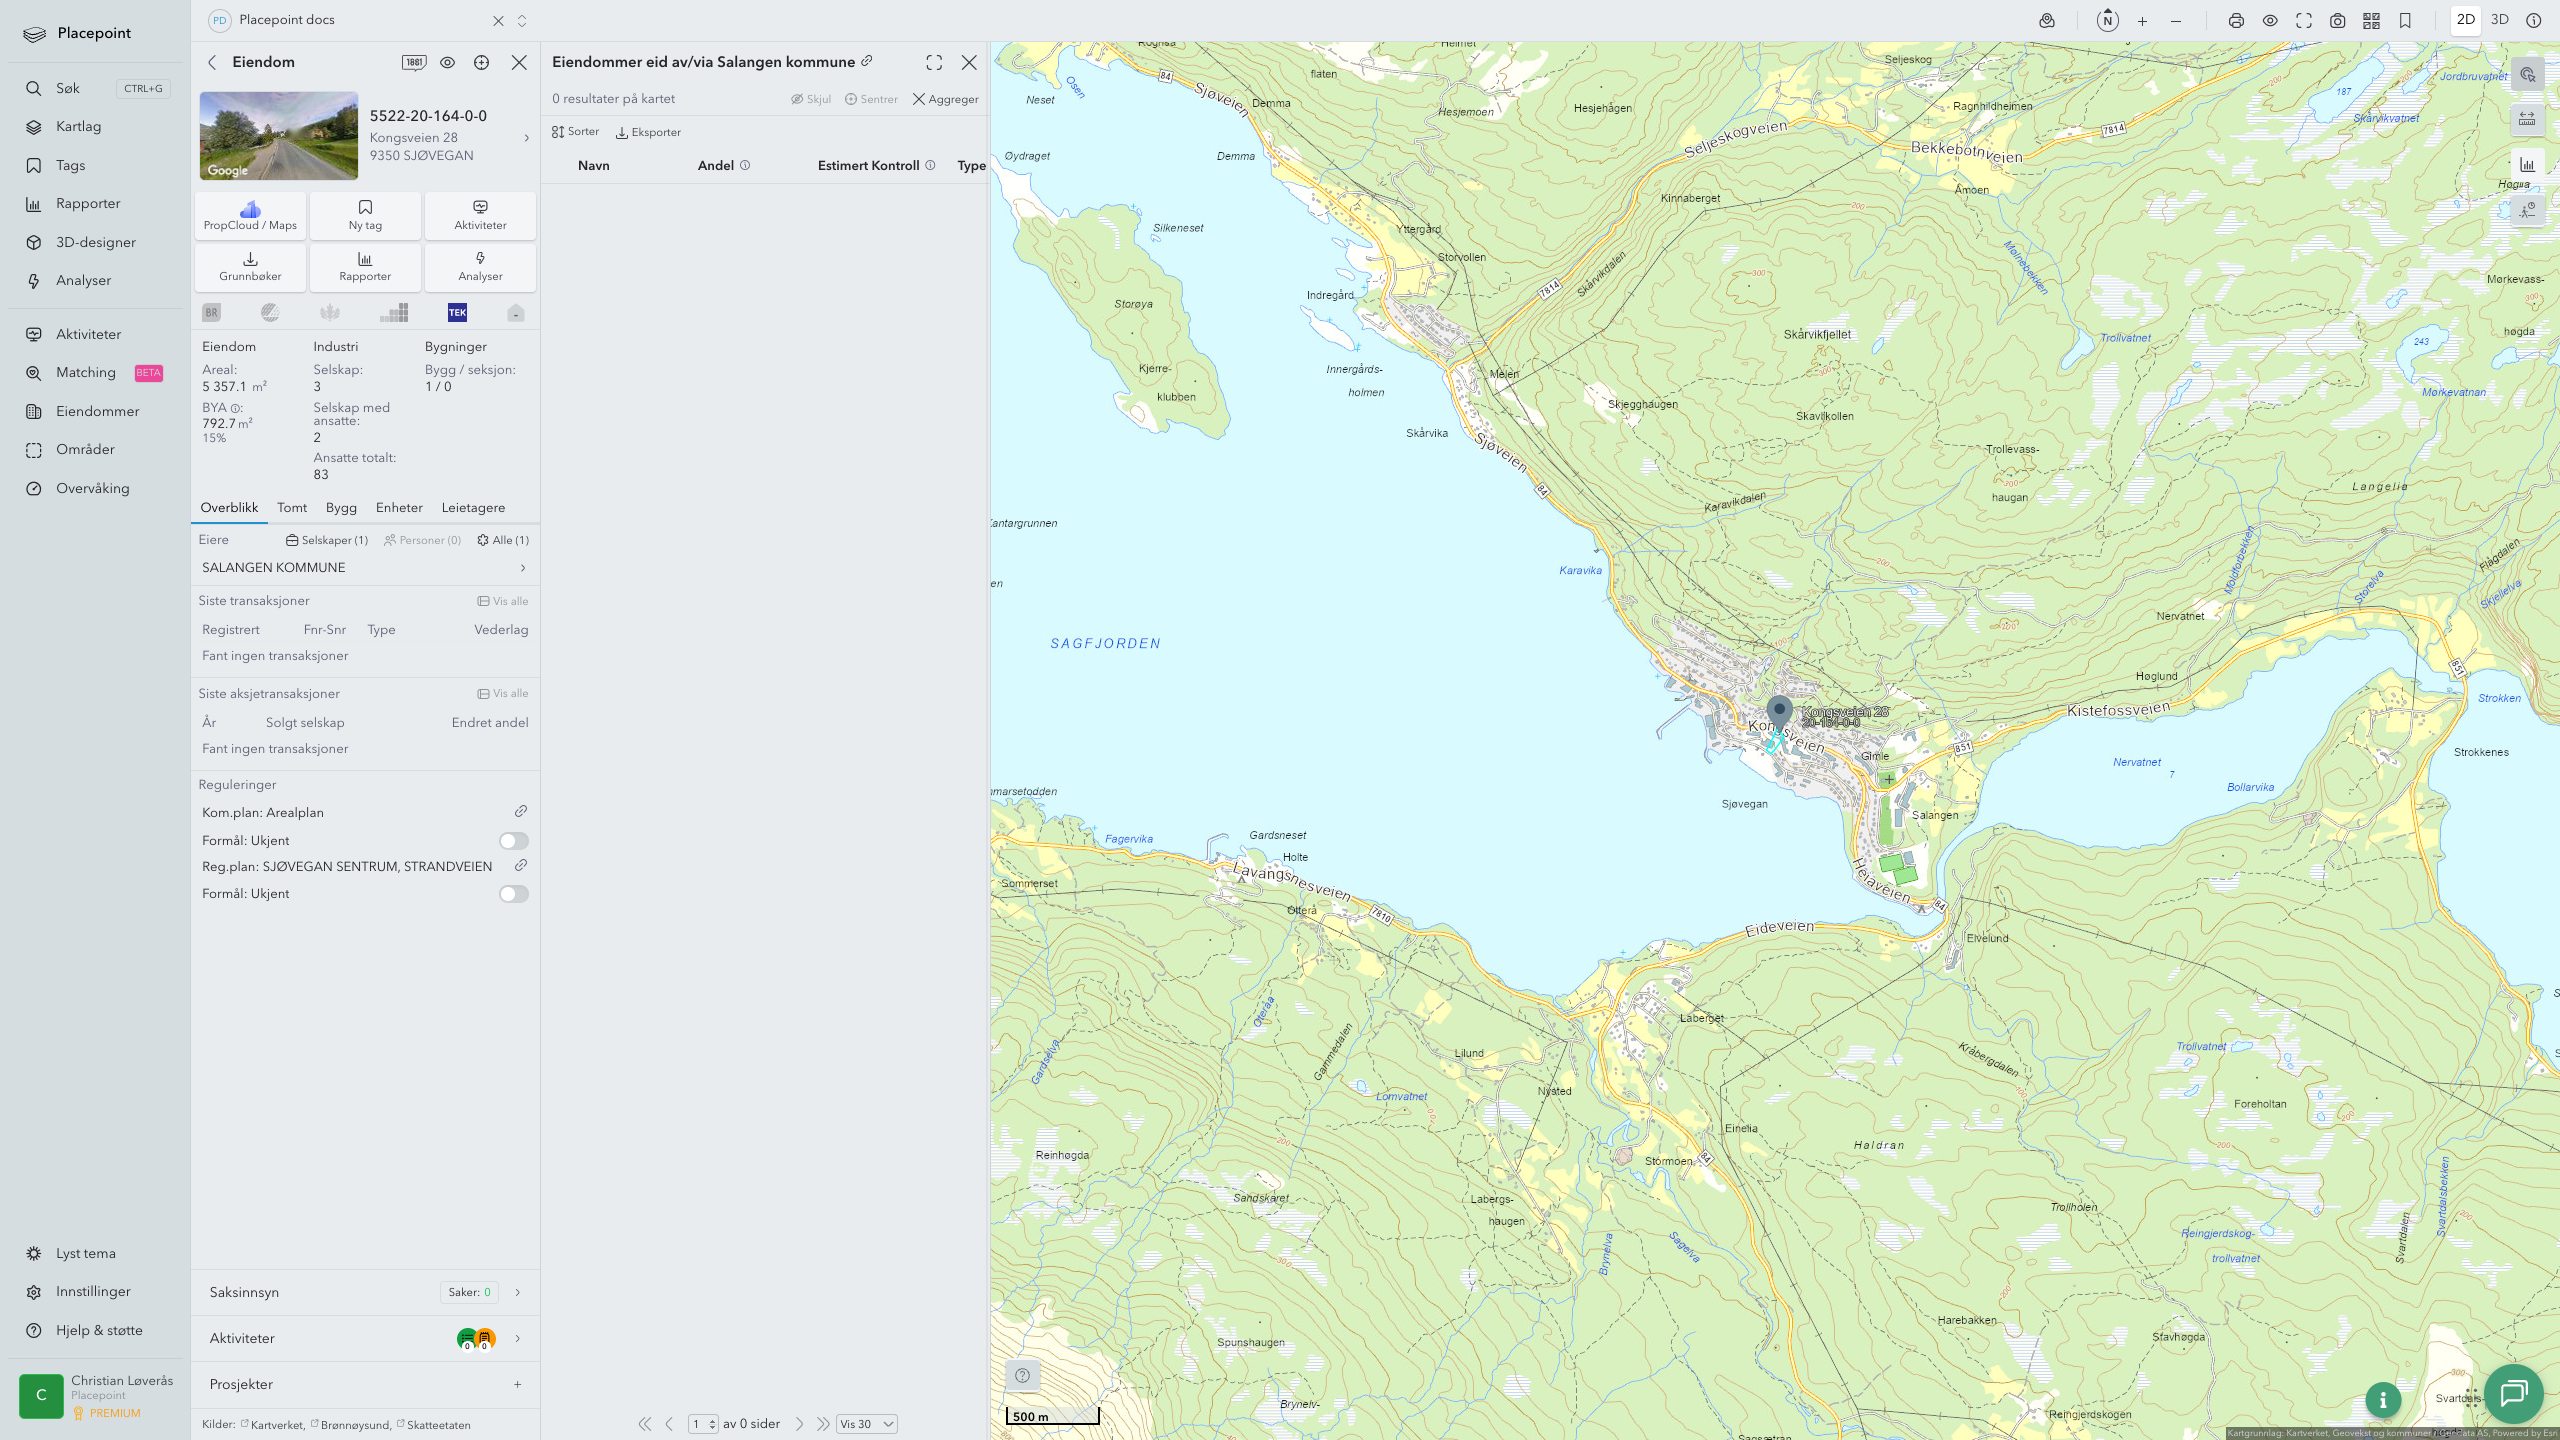Toggle Formål: Ukjent switch under Reg.plan
Image resolution: width=2560 pixels, height=1440 pixels.
[514, 894]
